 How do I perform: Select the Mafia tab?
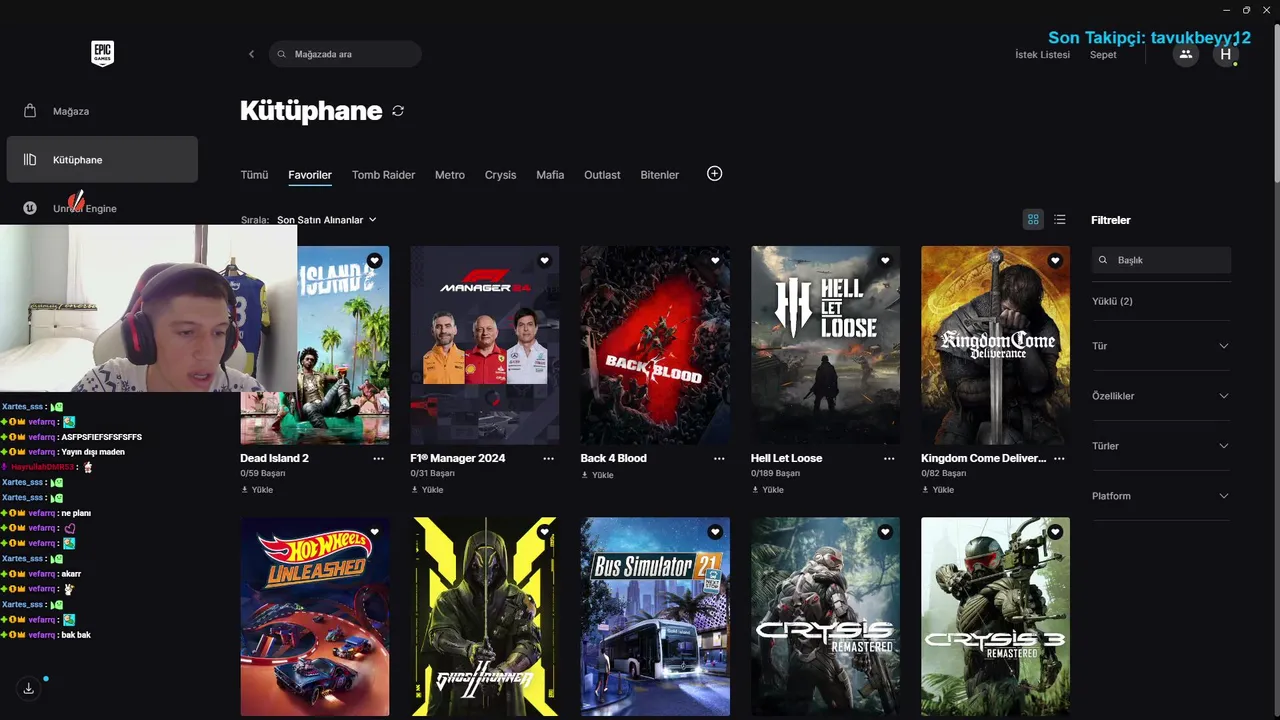pyautogui.click(x=550, y=175)
